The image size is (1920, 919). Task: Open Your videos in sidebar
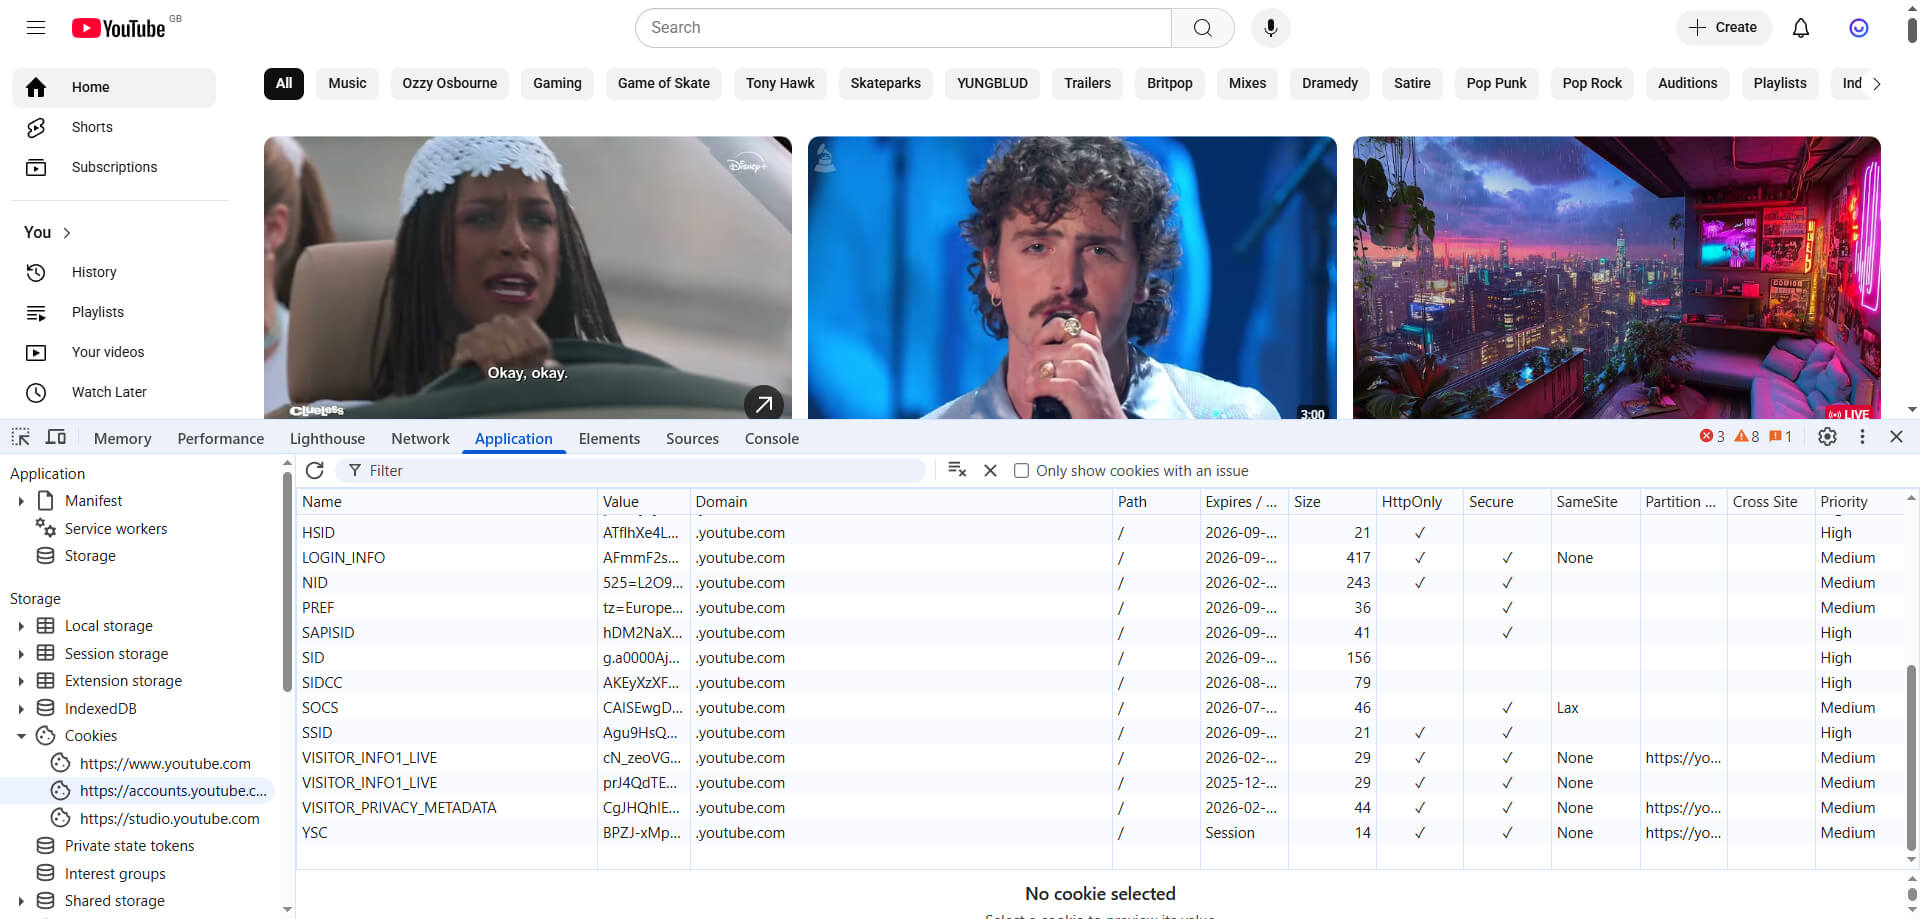[x=114, y=352]
